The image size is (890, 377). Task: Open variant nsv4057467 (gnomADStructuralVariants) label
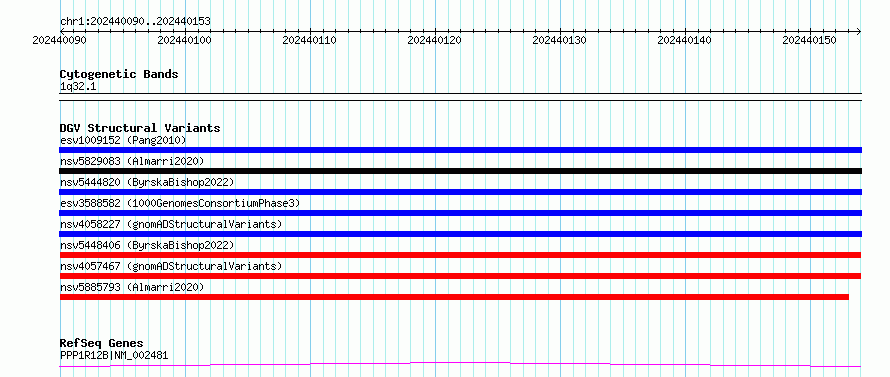click(171, 266)
